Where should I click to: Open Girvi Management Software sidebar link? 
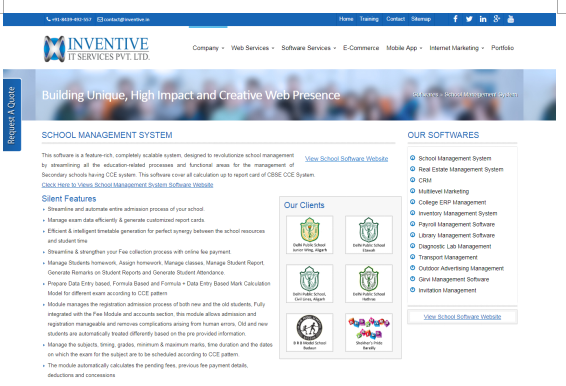[x=454, y=279]
